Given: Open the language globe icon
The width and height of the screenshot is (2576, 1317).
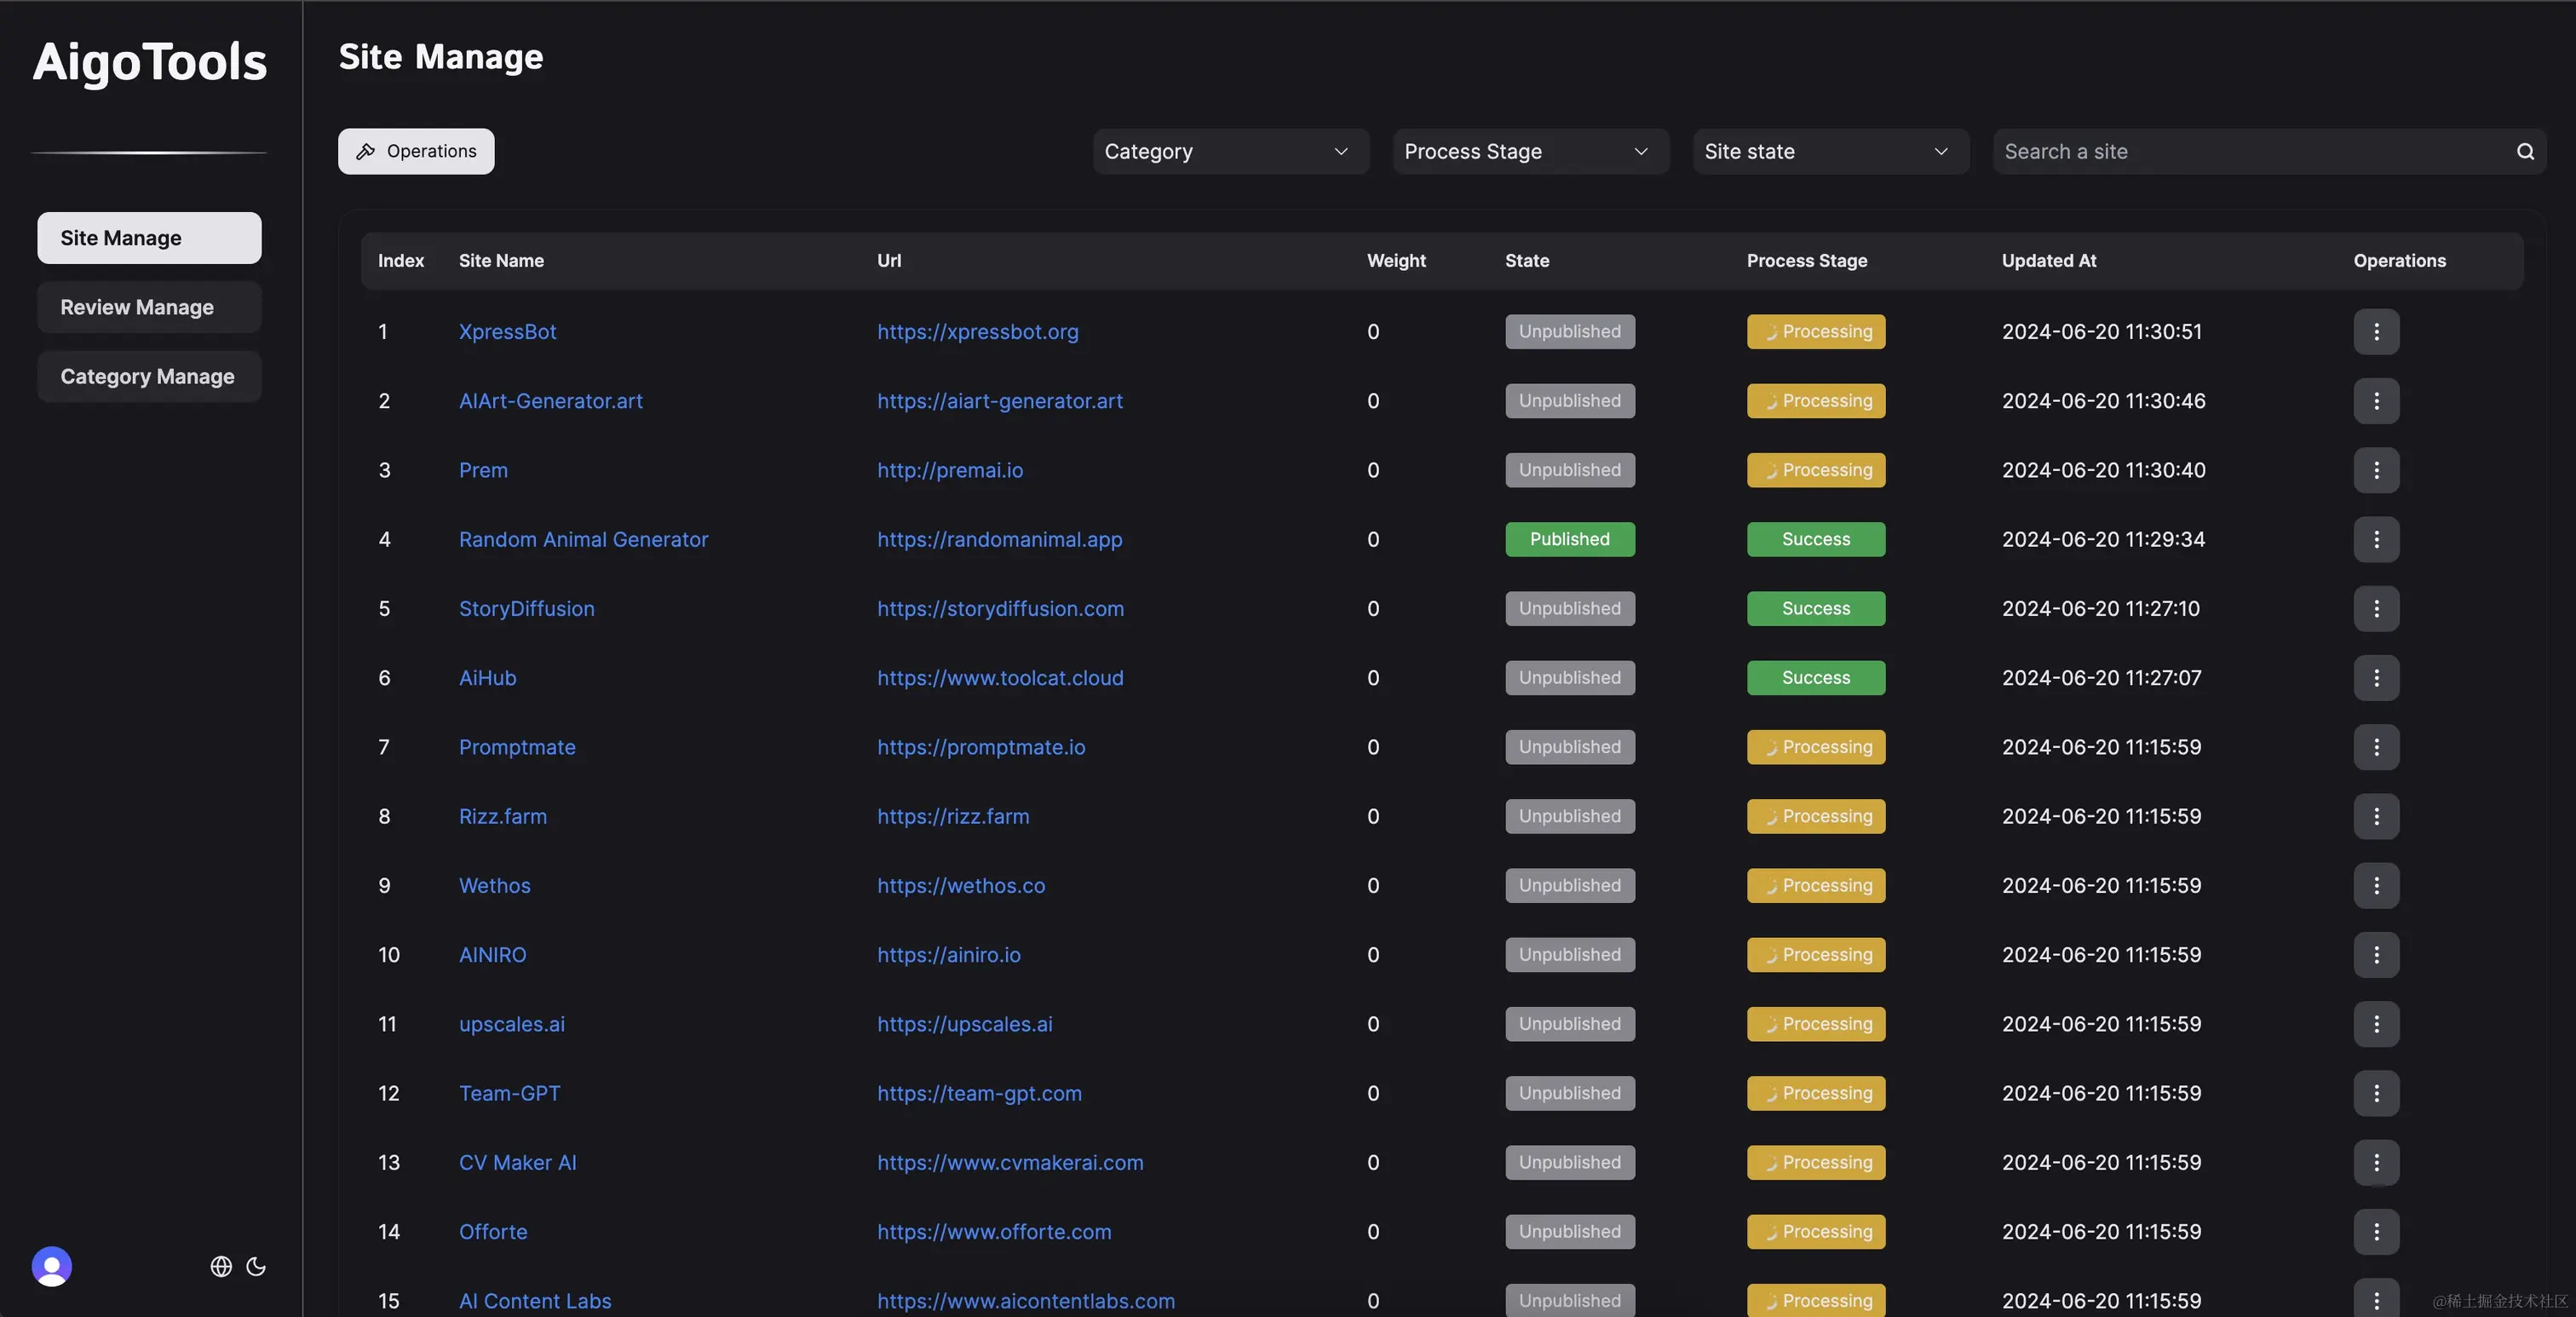Looking at the screenshot, I should [x=221, y=1267].
